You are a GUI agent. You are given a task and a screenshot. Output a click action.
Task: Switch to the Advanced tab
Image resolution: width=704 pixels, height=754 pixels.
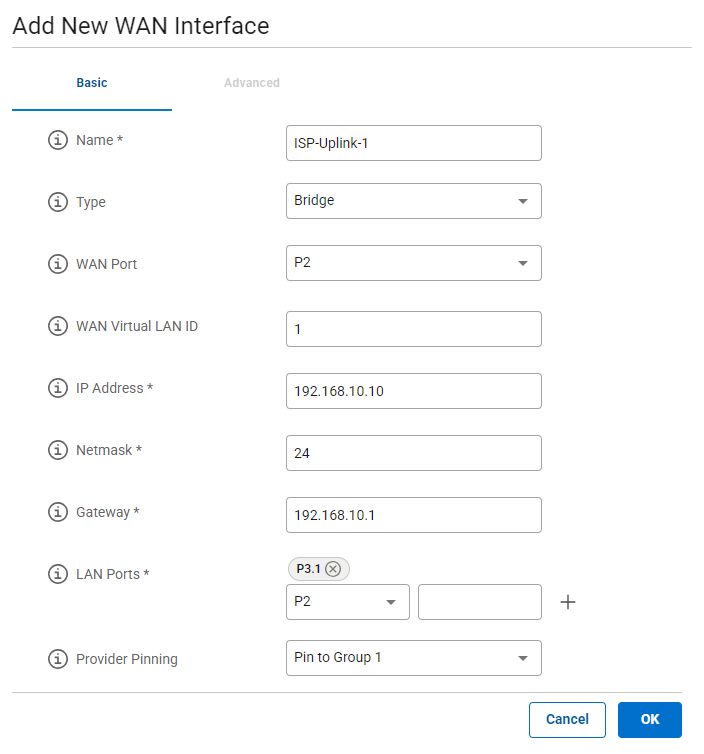[252, 83]
